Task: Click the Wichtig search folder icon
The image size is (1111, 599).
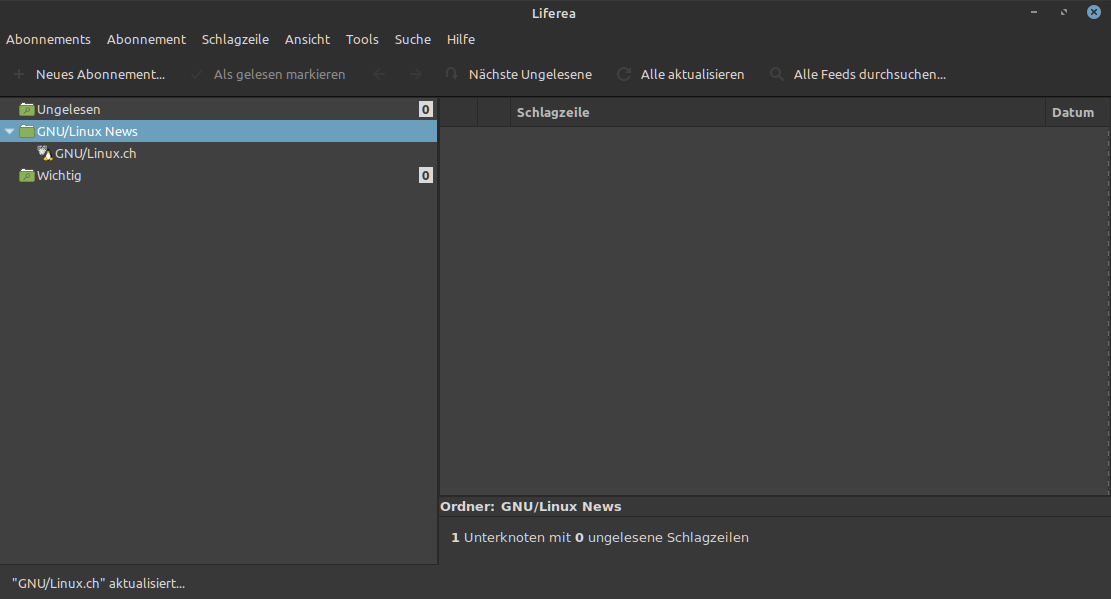Action: [x=27, y=175]
